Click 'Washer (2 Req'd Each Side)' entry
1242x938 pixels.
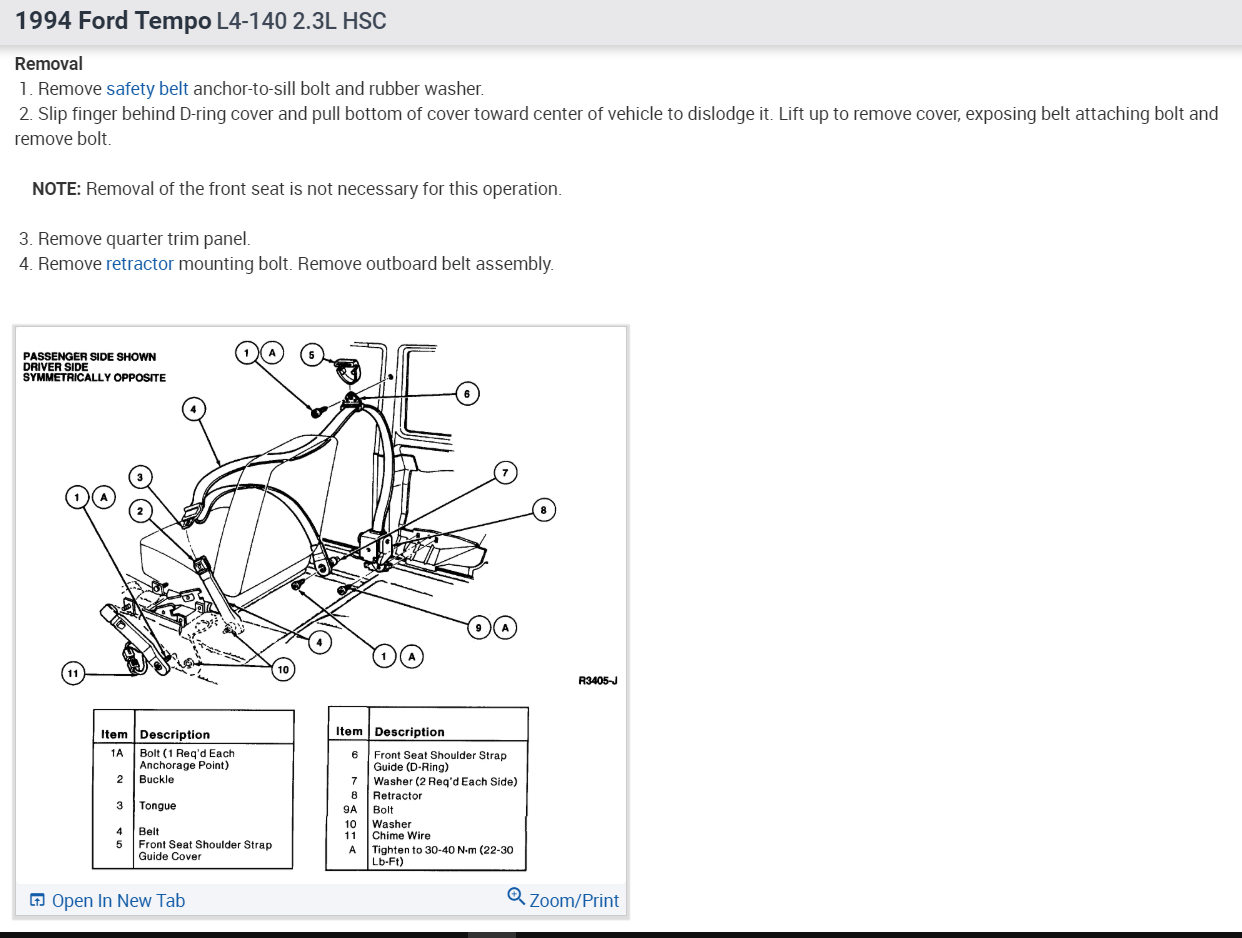pos(446,782)
